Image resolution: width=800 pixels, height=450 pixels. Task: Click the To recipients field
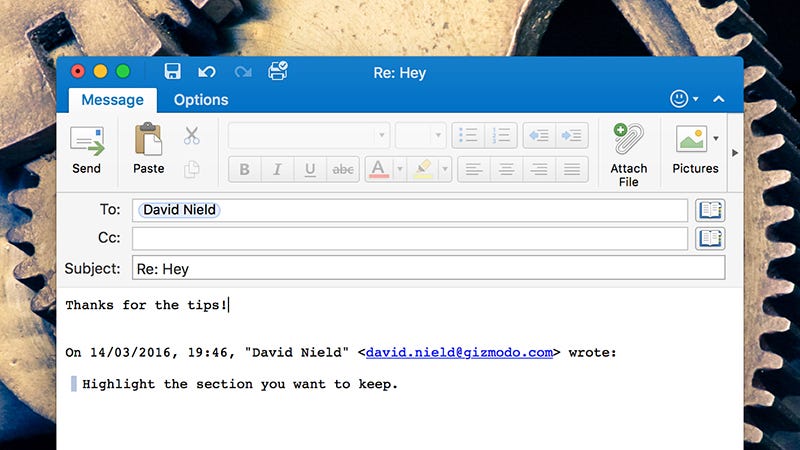[410, 210]
